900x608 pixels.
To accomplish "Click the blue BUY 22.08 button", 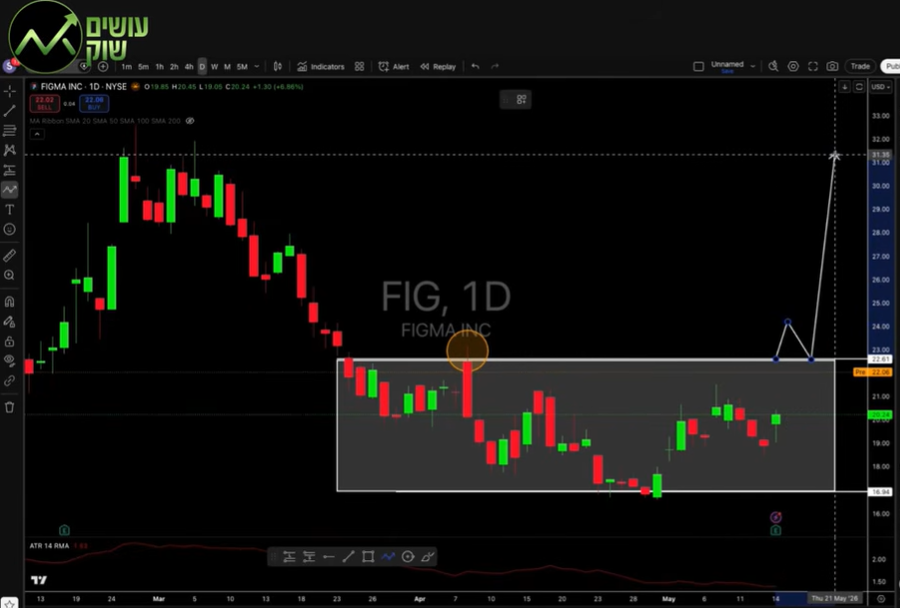I will point(94,103).
